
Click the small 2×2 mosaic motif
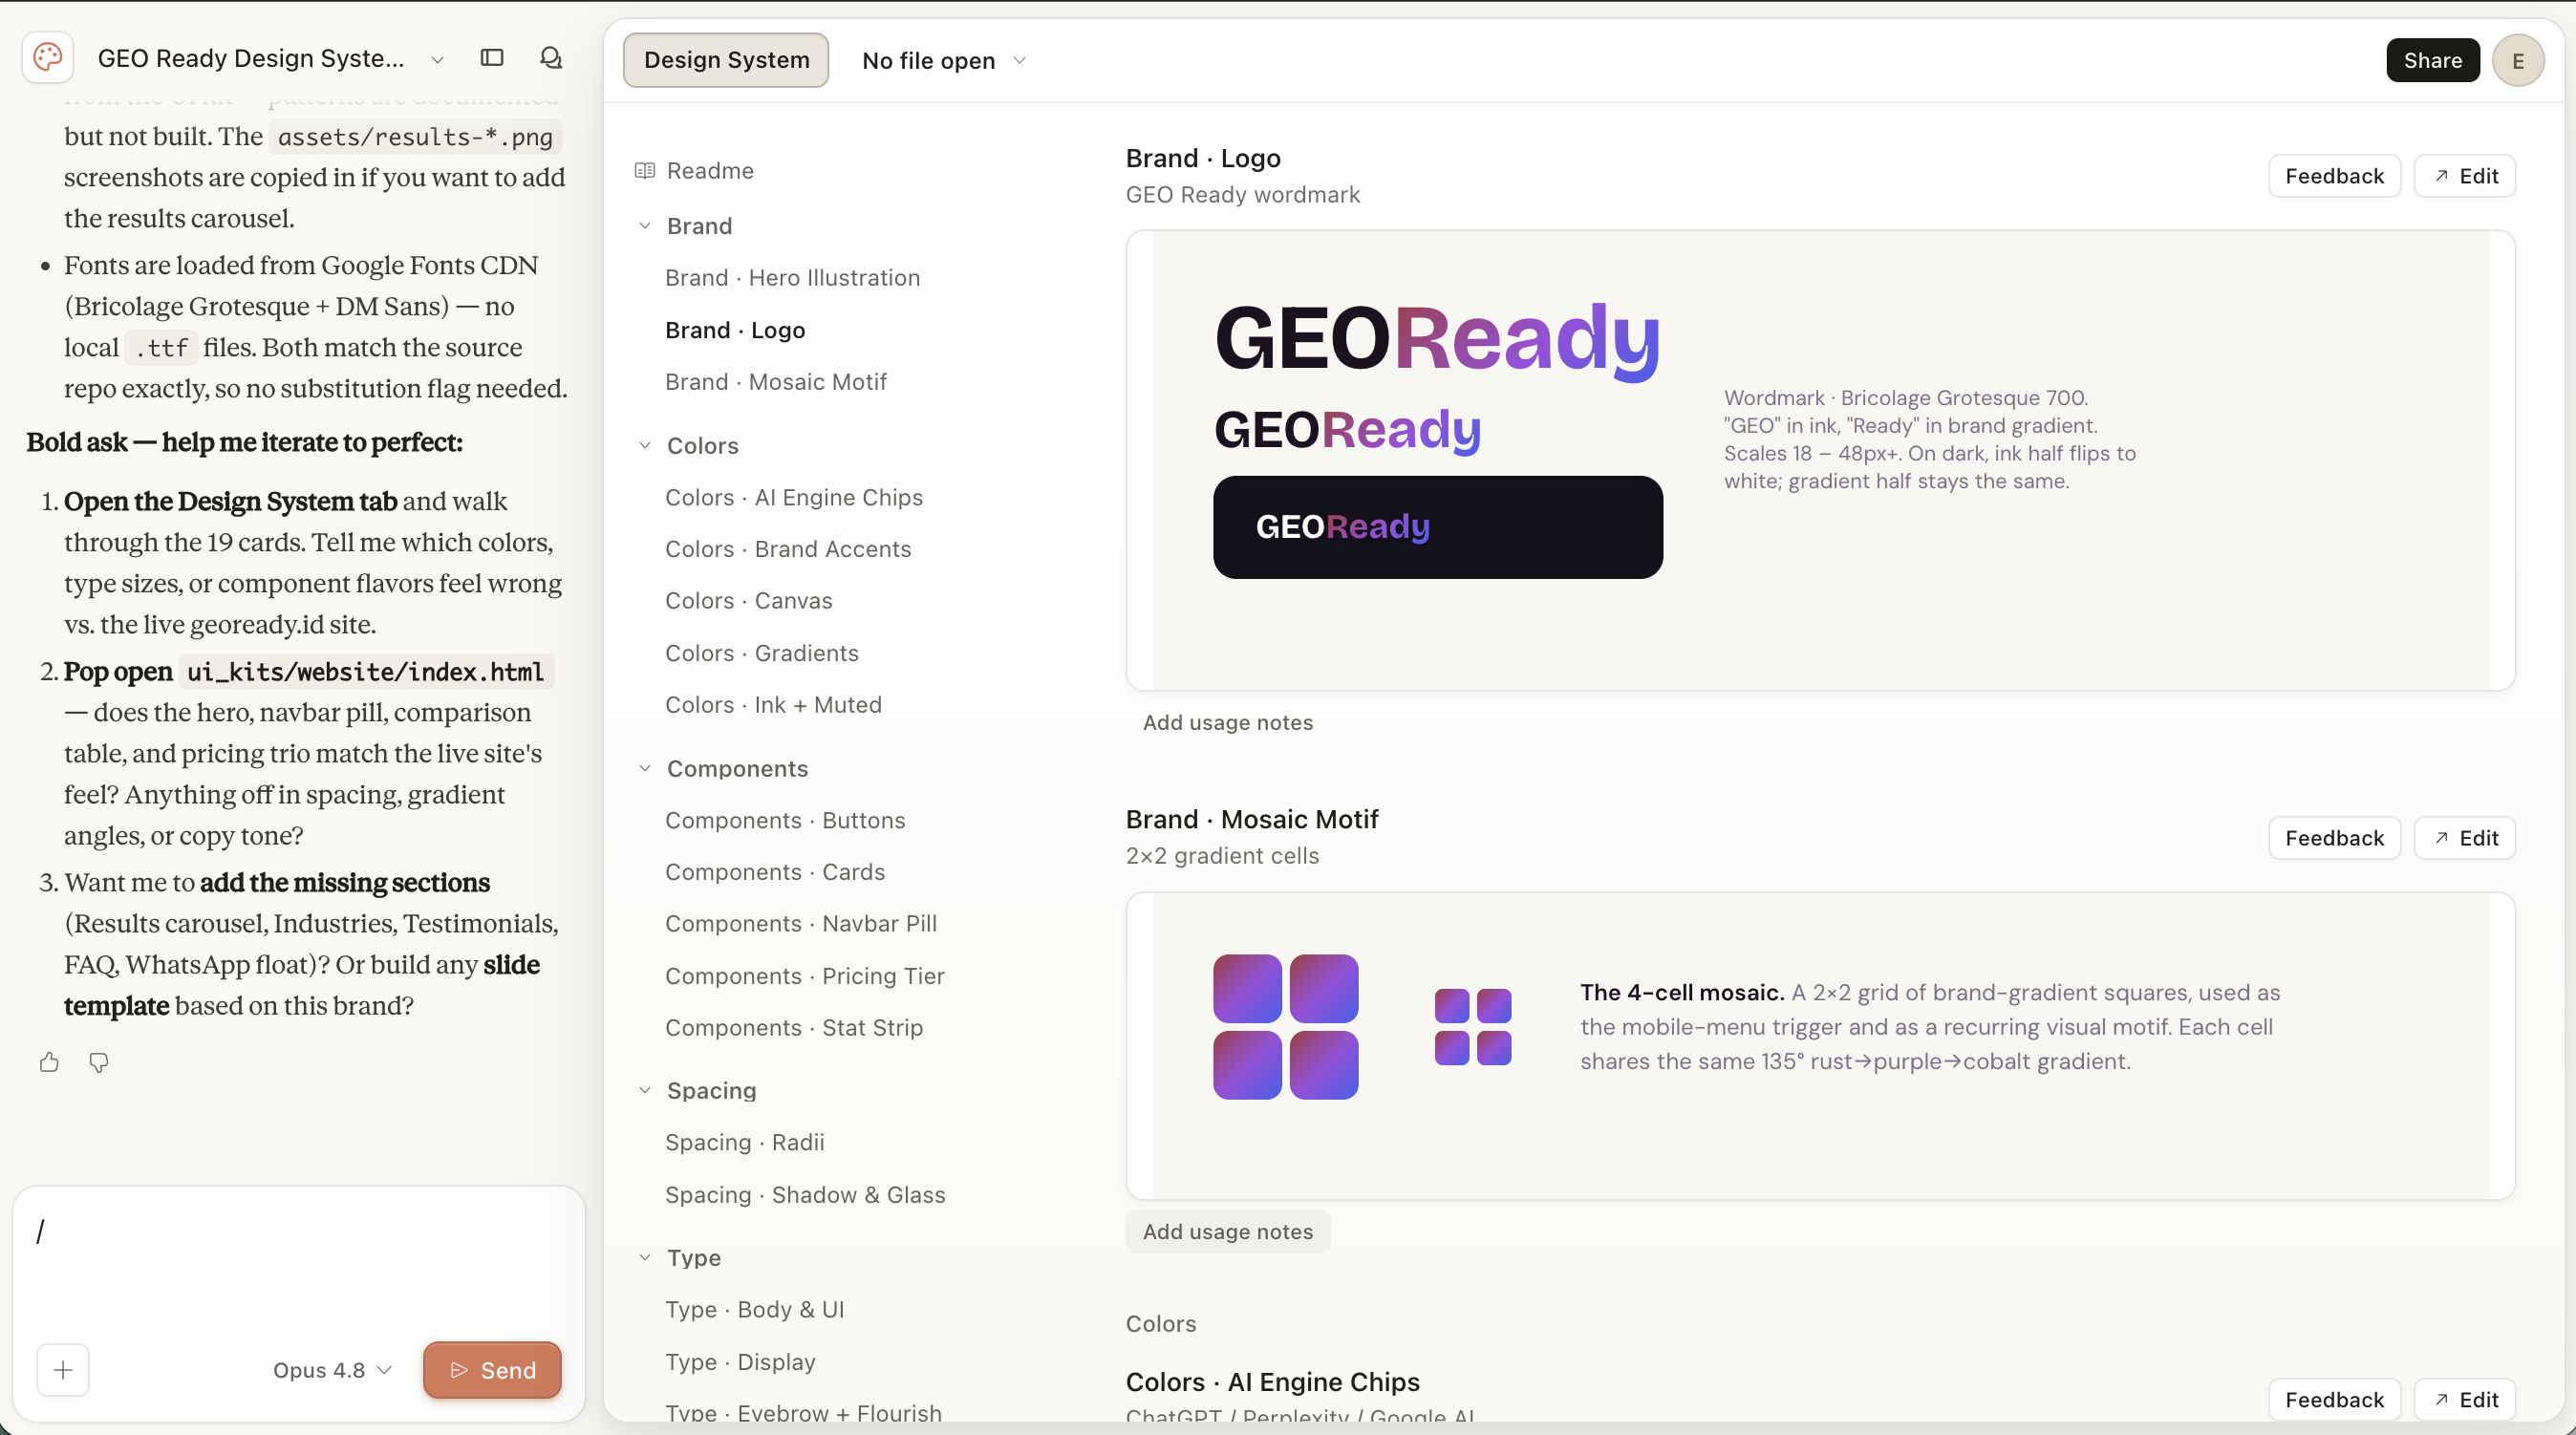coord(1473,1027)
